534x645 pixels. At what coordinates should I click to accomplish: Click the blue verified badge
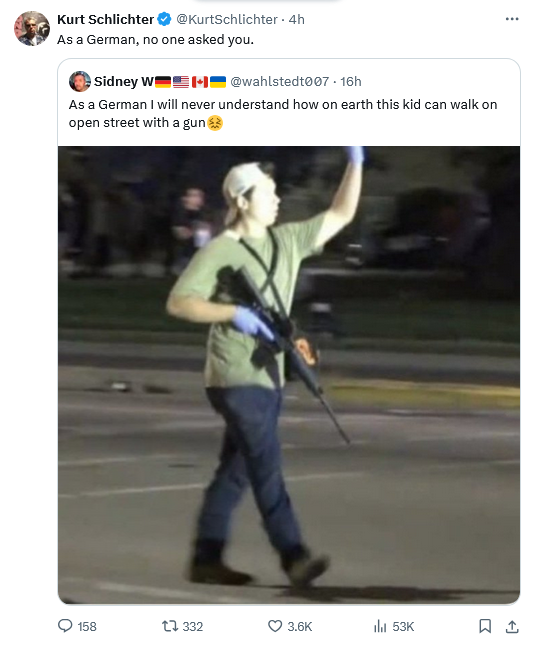pyautogui.click(x=165, y=19)
